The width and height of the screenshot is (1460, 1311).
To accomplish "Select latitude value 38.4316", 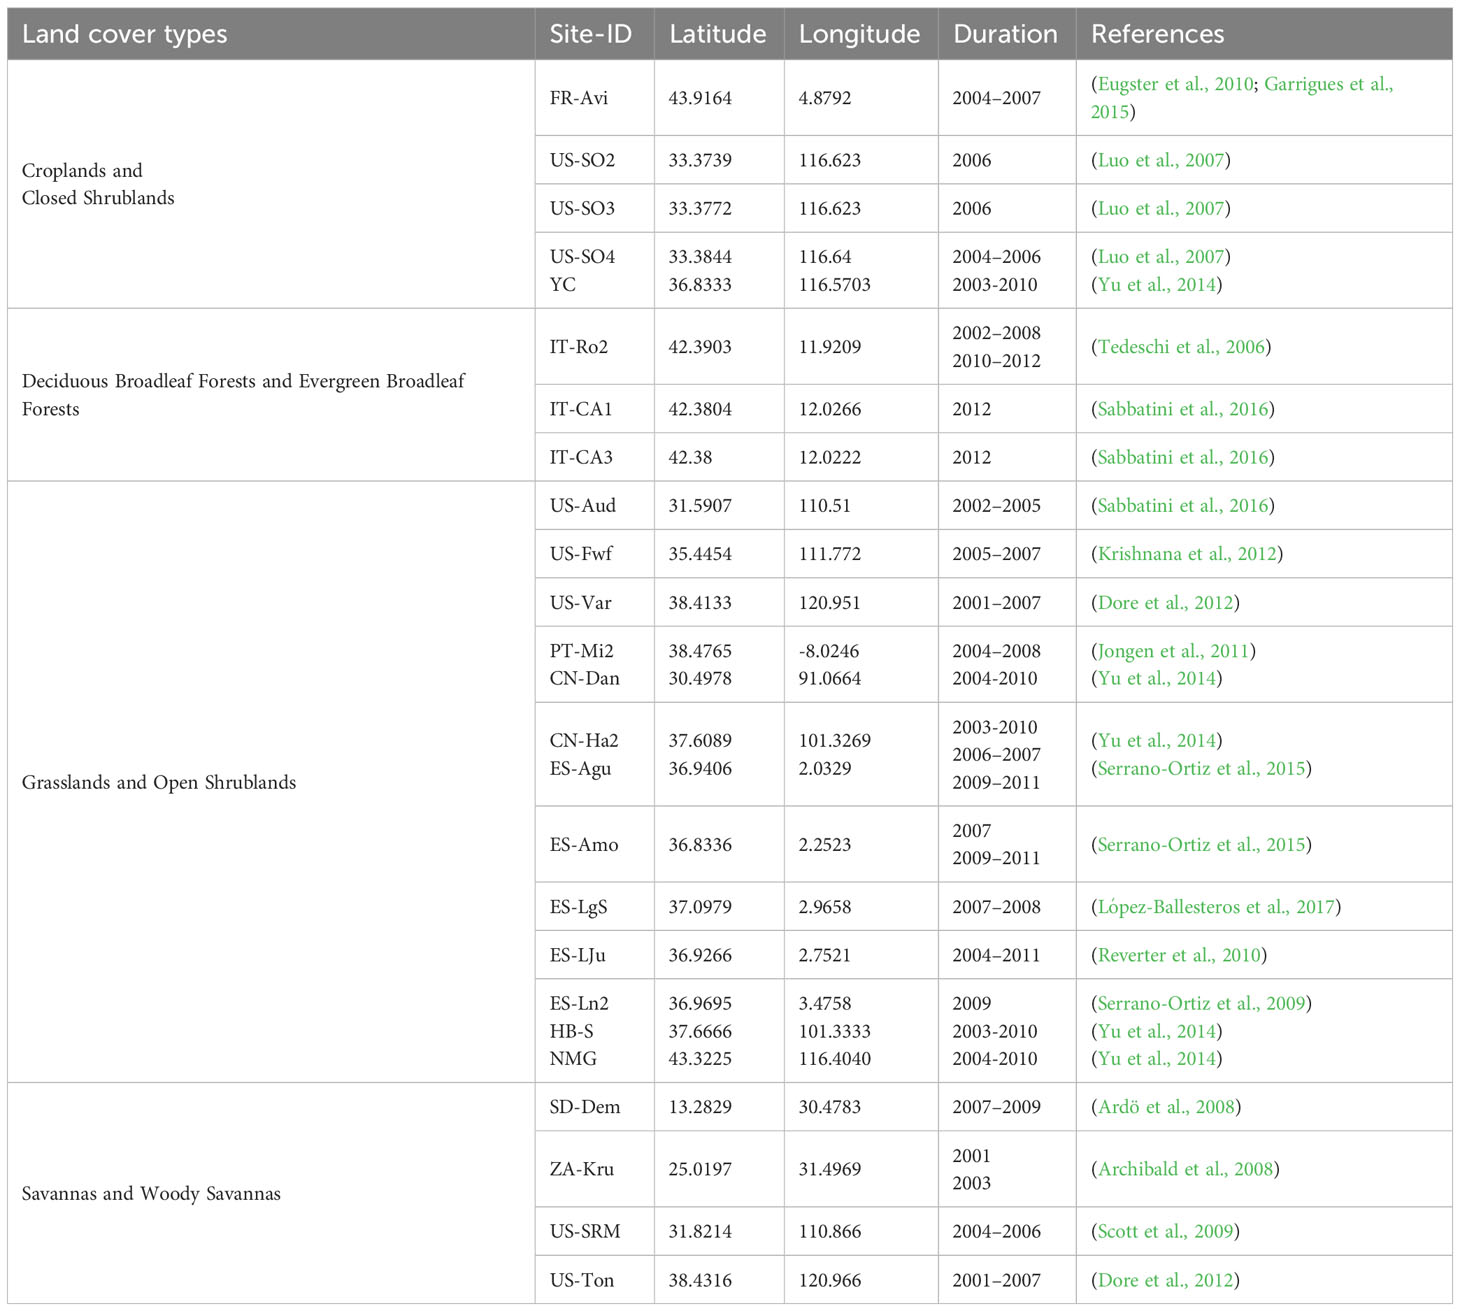I will coord(700,1280).
